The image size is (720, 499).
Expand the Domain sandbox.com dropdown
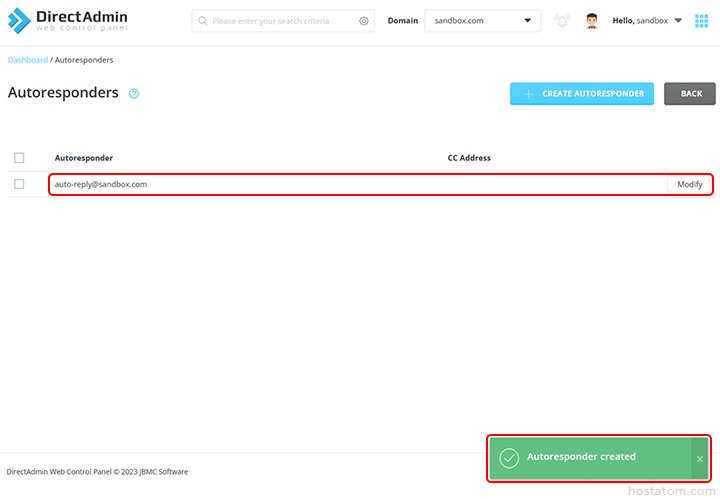(483, 21)
